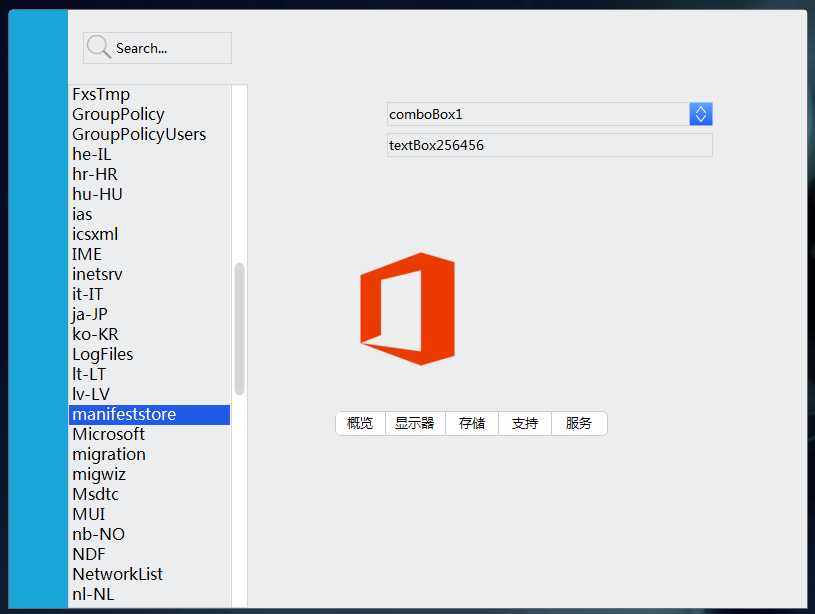This screenshot has width=815, height=614.
Task: Select it-IT in the list
Action: (x=149, y=294)
